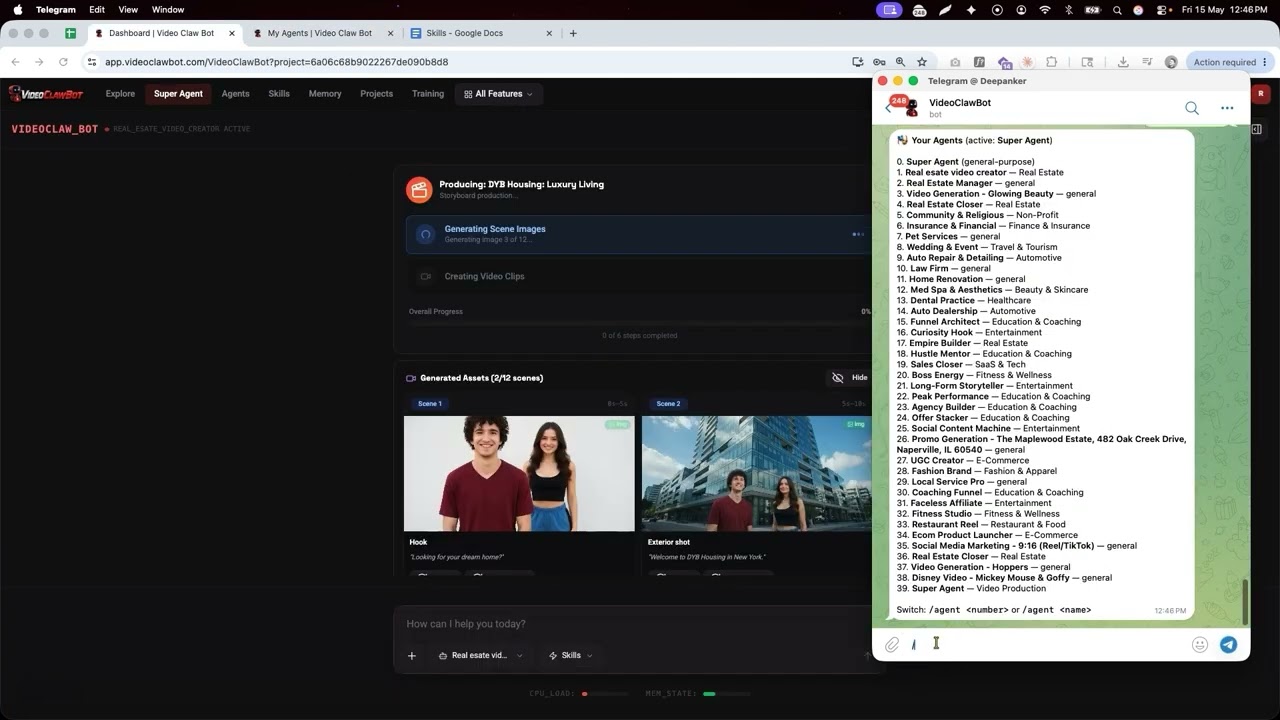Attach a file in the Telegram message bar
Screen dimensions: 1280x720
pos(892,645)
